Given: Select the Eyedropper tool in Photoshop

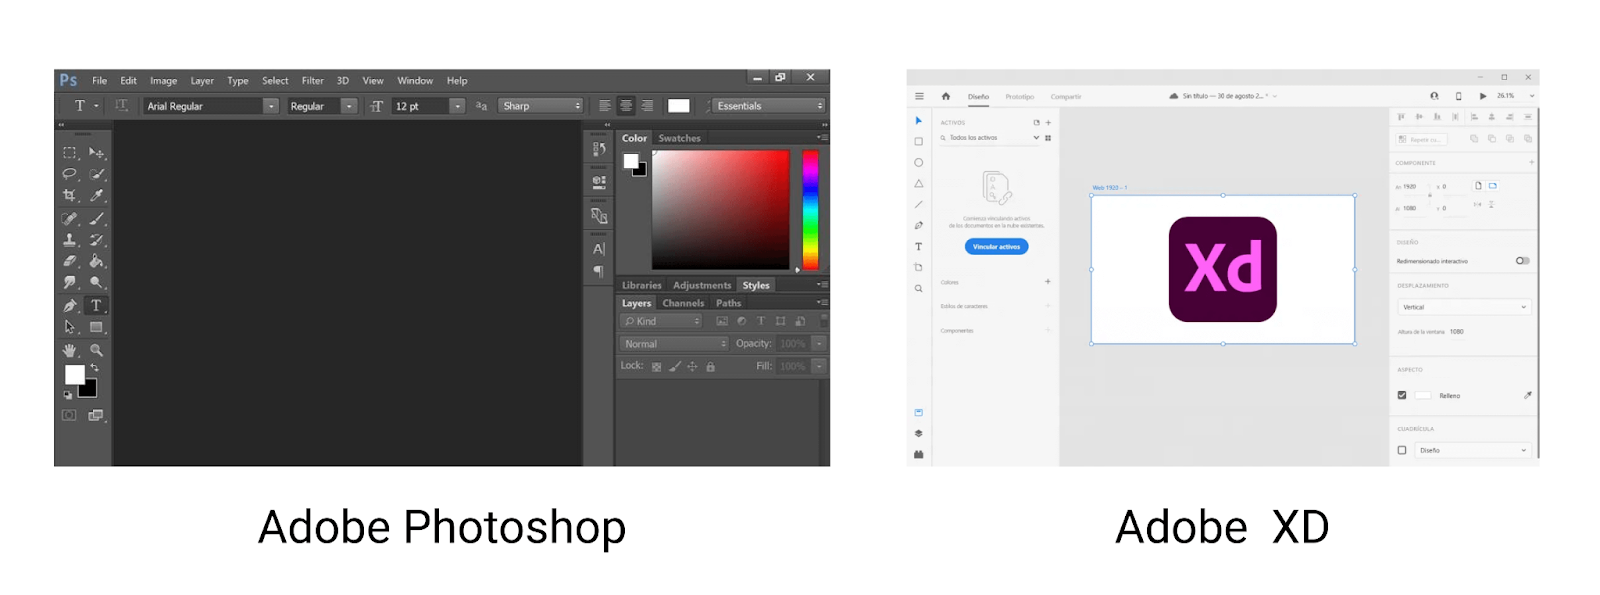Looking at the screenshot, I should tap(97, 196).
